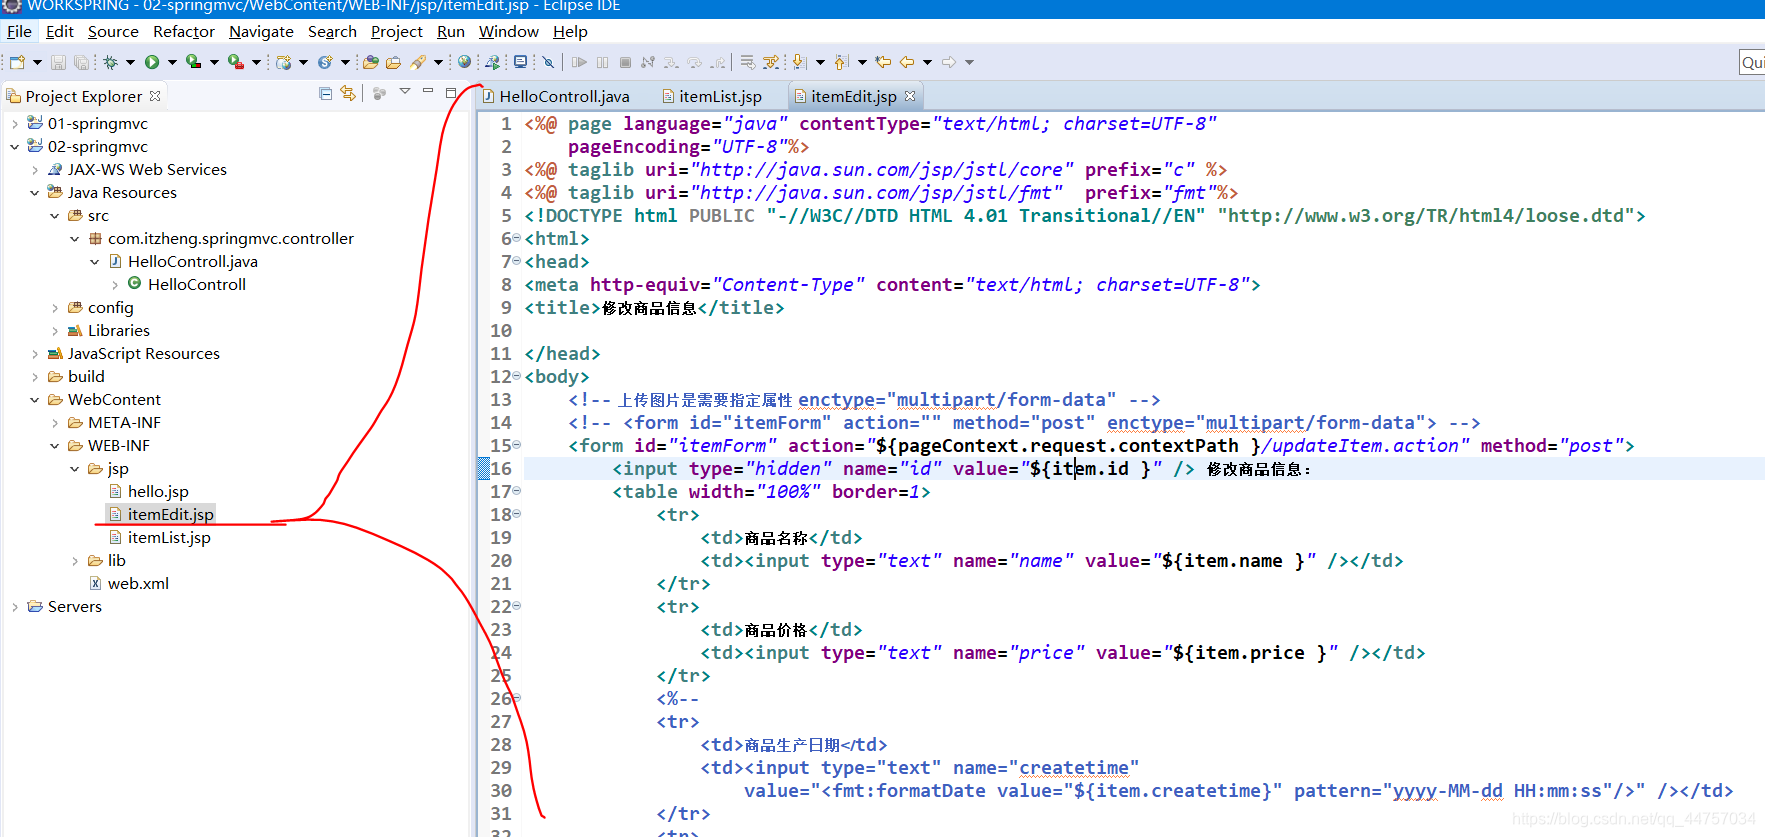Minimize the Project Explorer panel

point(428,92)
